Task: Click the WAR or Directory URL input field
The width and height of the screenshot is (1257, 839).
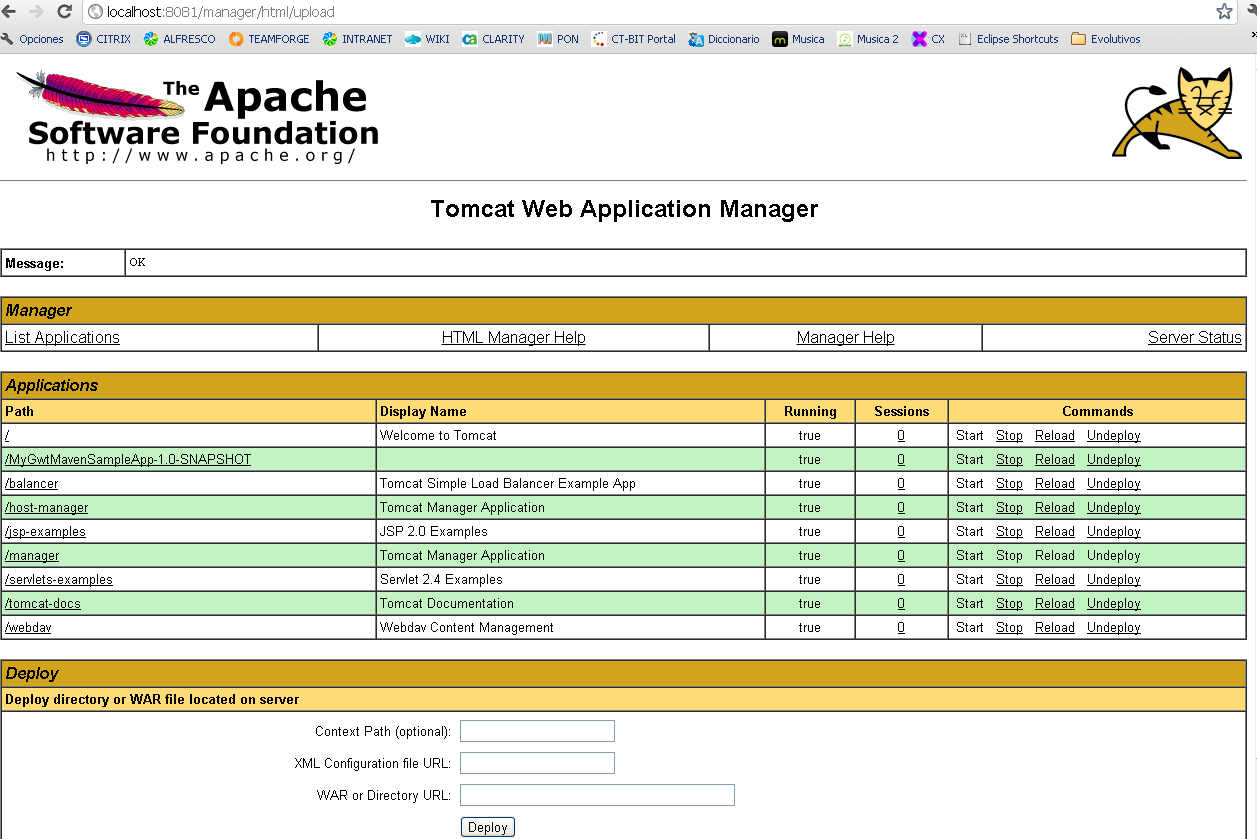Action: (597, 795)
